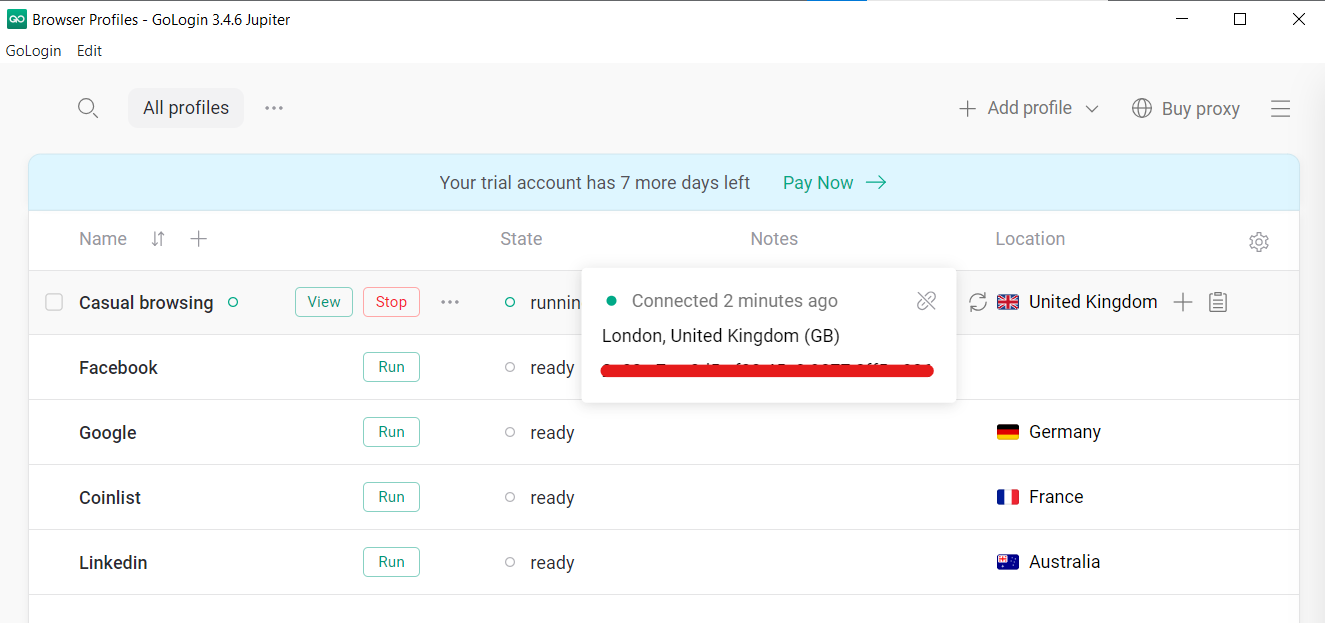Open three-dot menu next to All profiles

(x=274, y=108)
